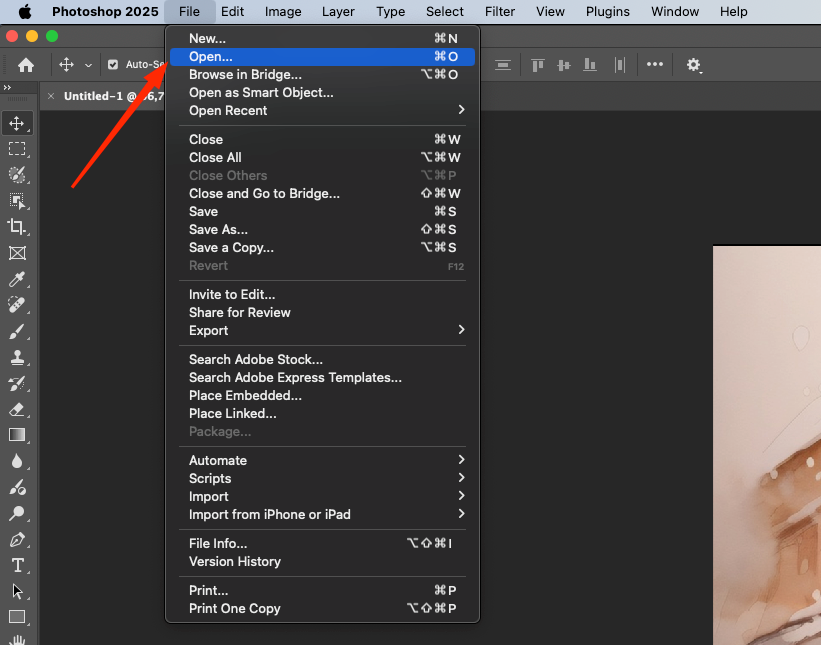Select the Gradient tool
The height and width of the screenshot is (645, 821).
(17, 435)
